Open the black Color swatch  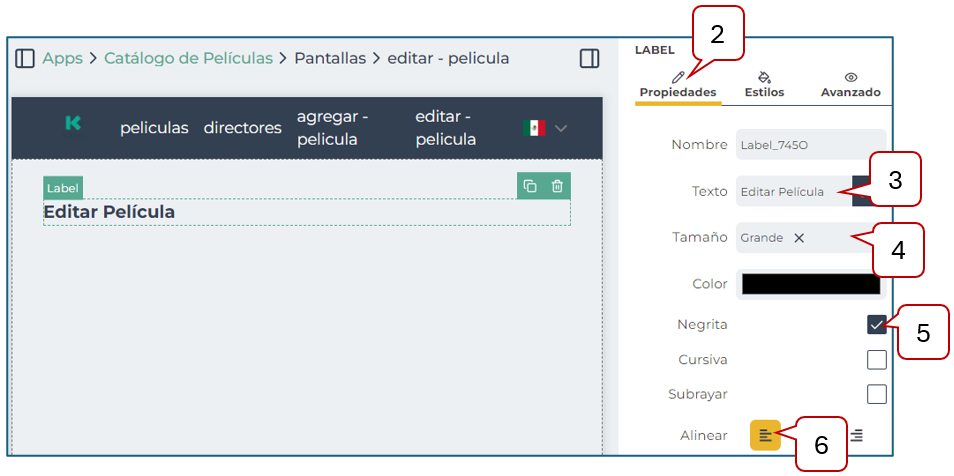pos(810,284)
